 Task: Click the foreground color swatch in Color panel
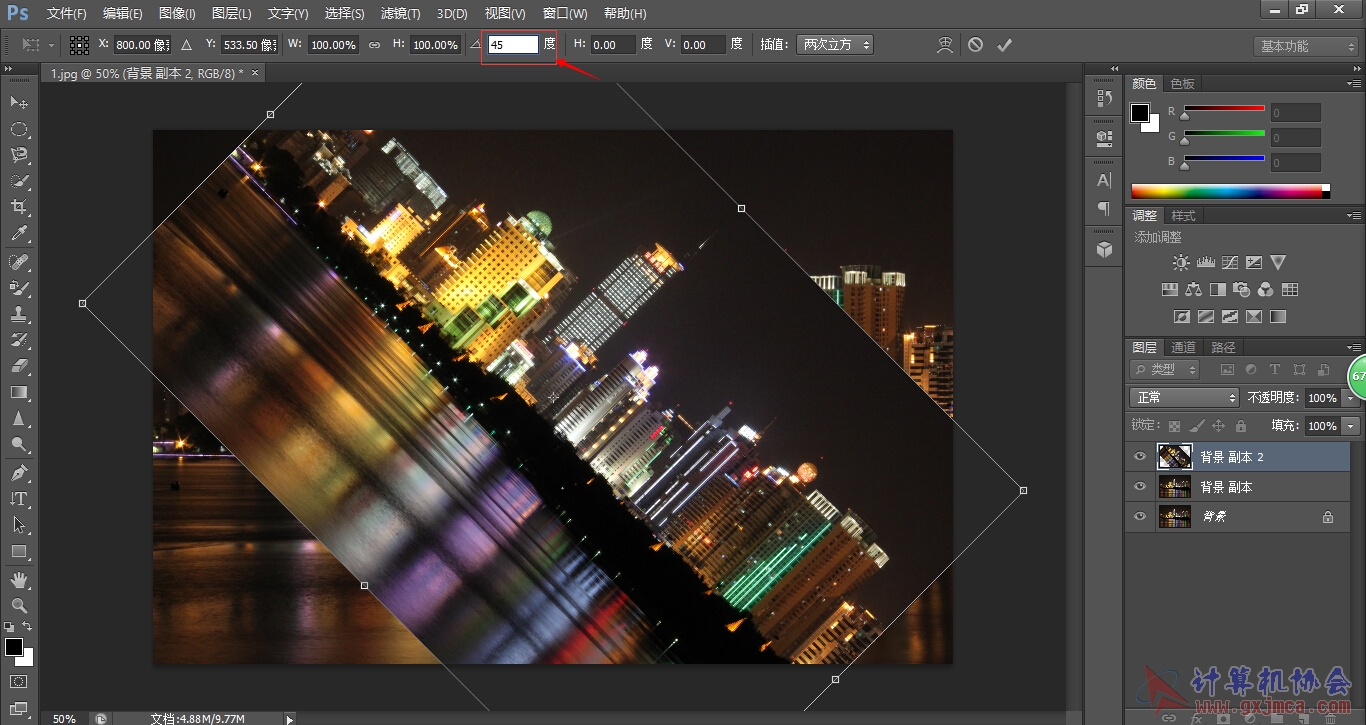(1140, 113)
